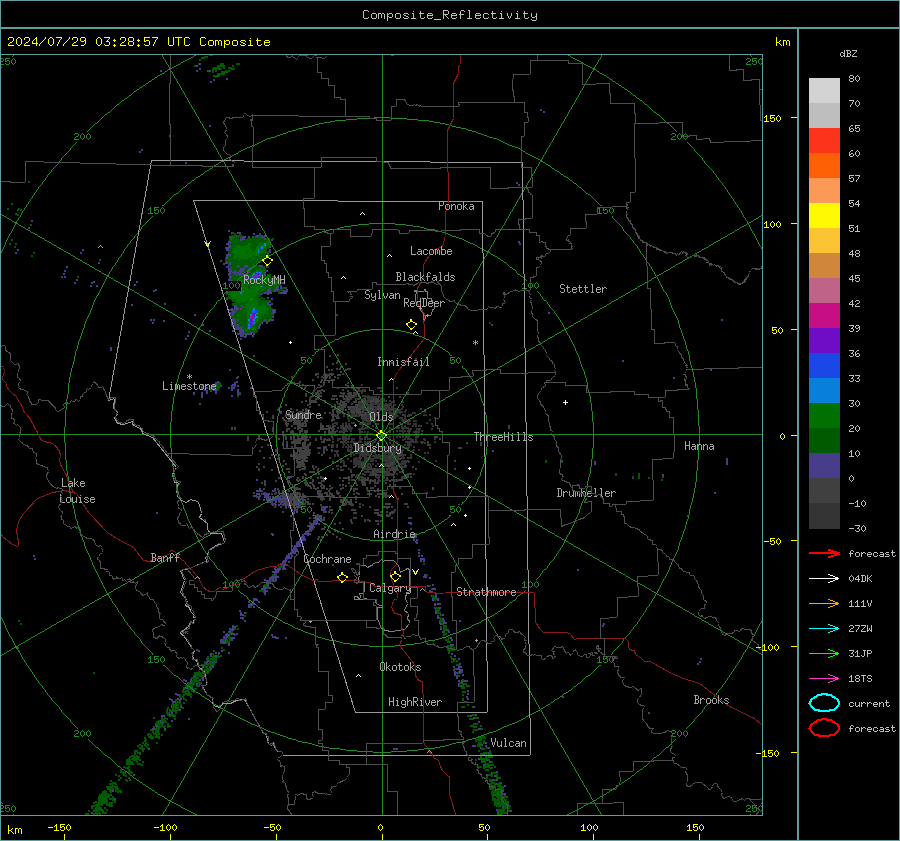Click the yellow diamond marker beside RockyMH
This screenshot has height=841, width=900.
tap(267, 261)
